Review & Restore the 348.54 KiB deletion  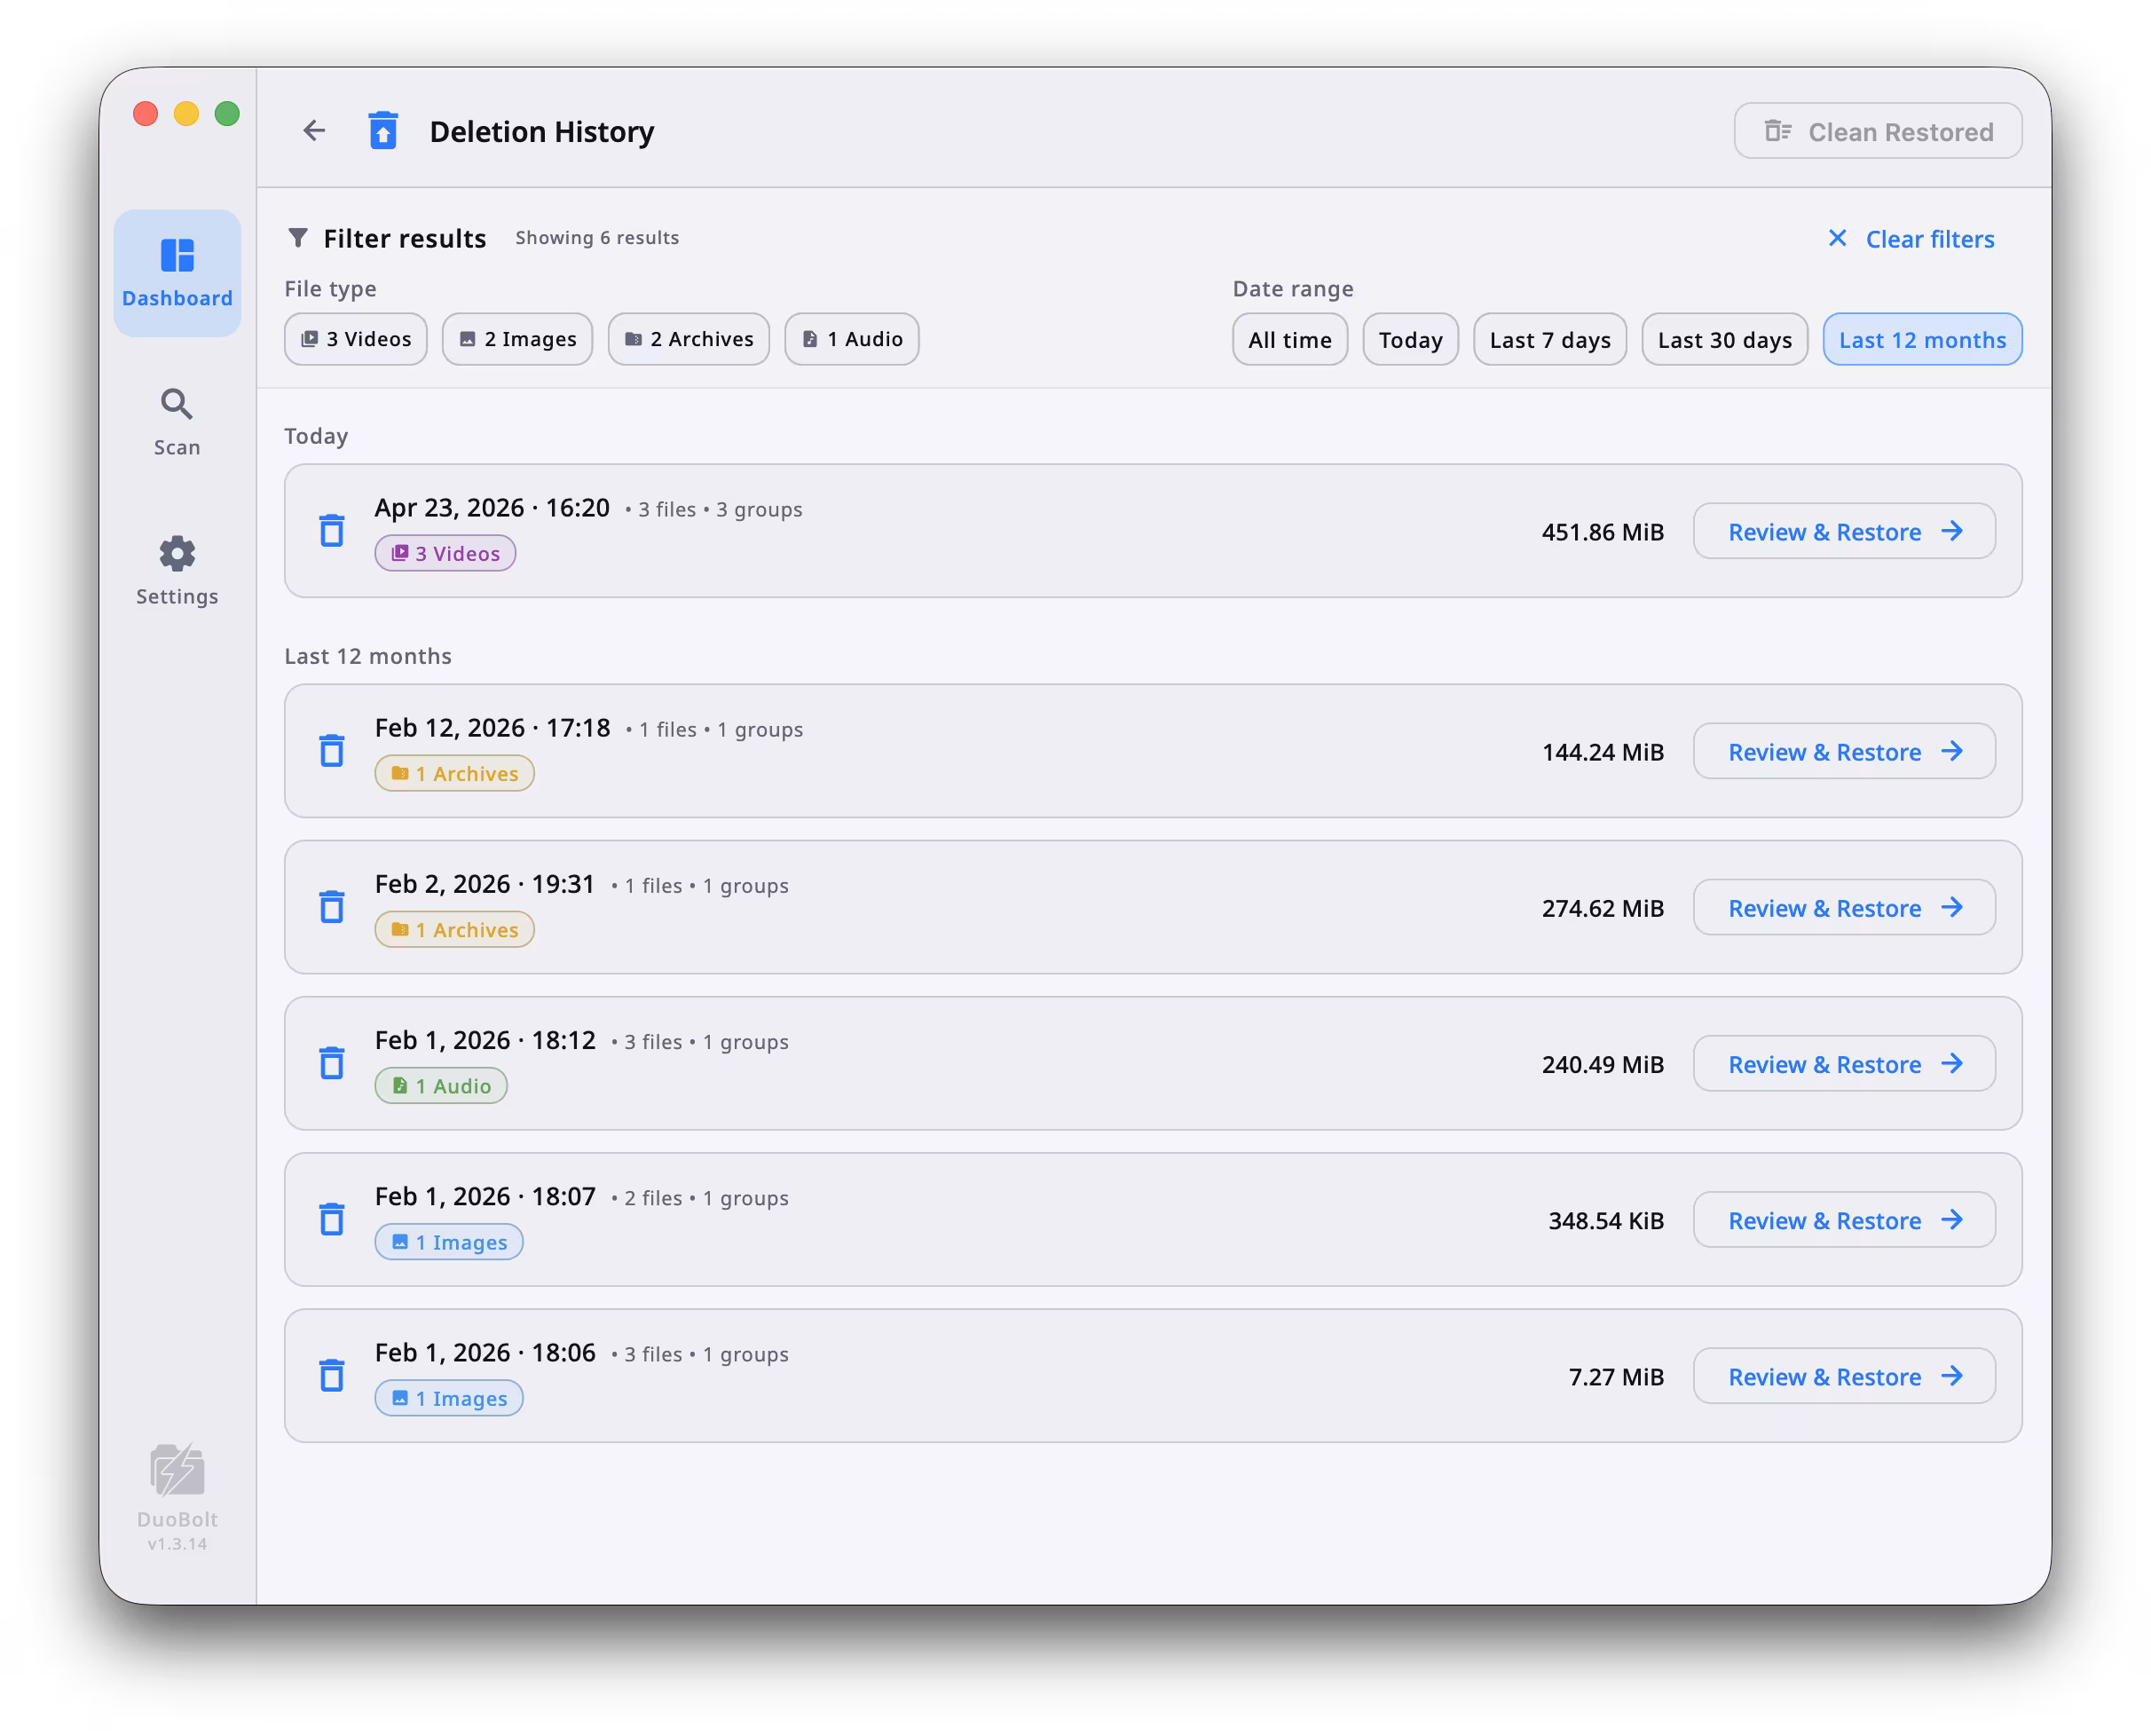(x=1843, y=1219)
